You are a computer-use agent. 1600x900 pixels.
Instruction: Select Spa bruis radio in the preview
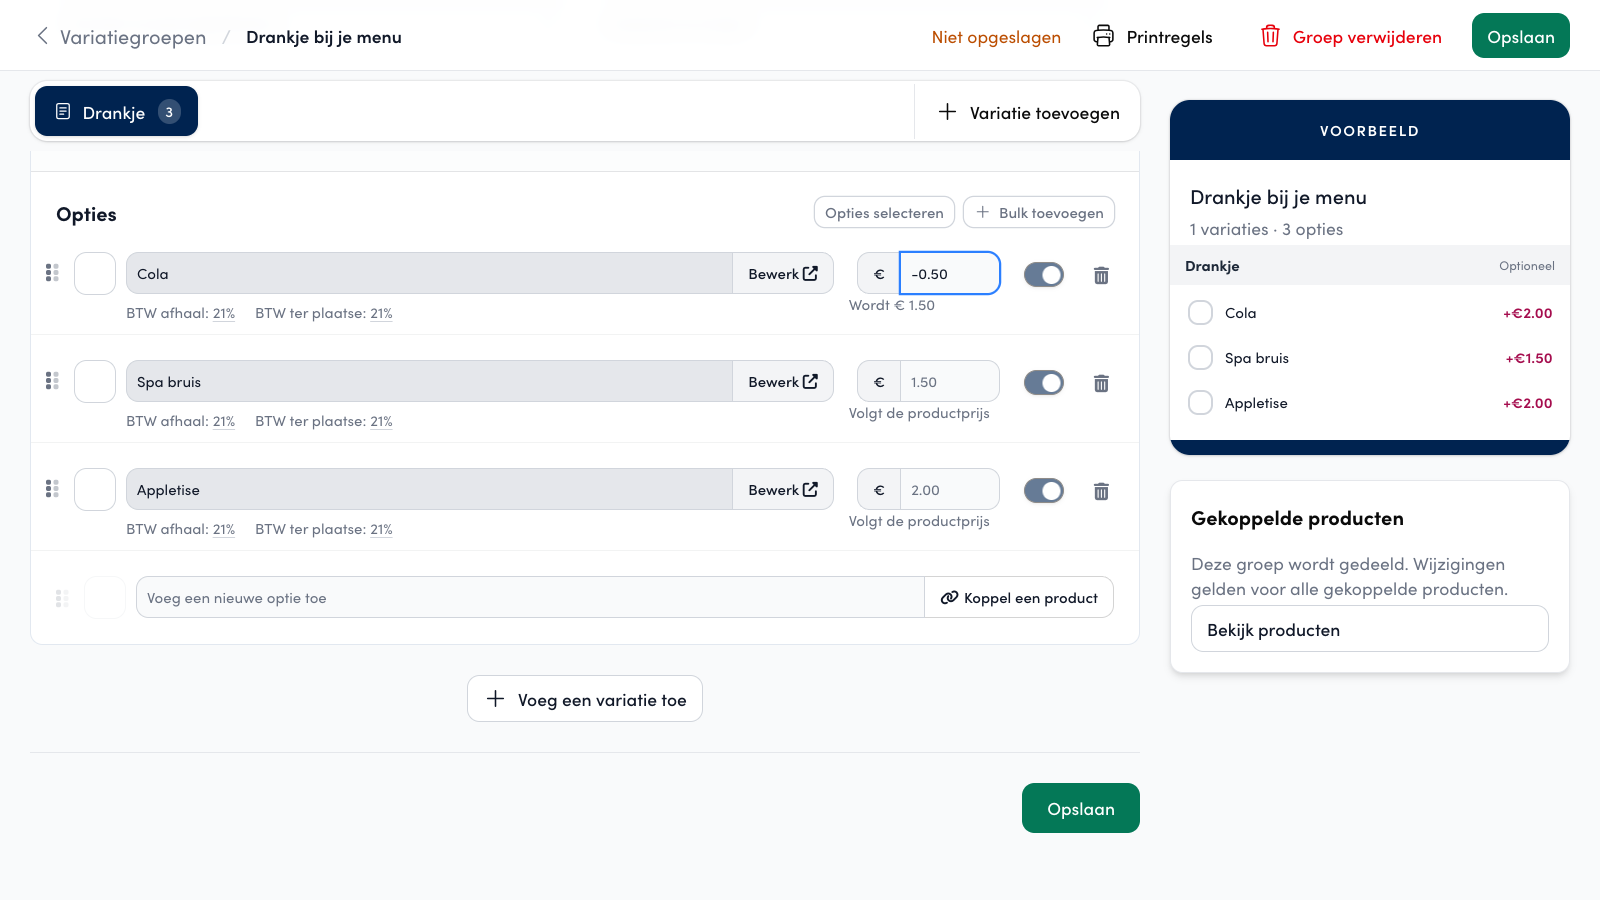(1200, 358)
